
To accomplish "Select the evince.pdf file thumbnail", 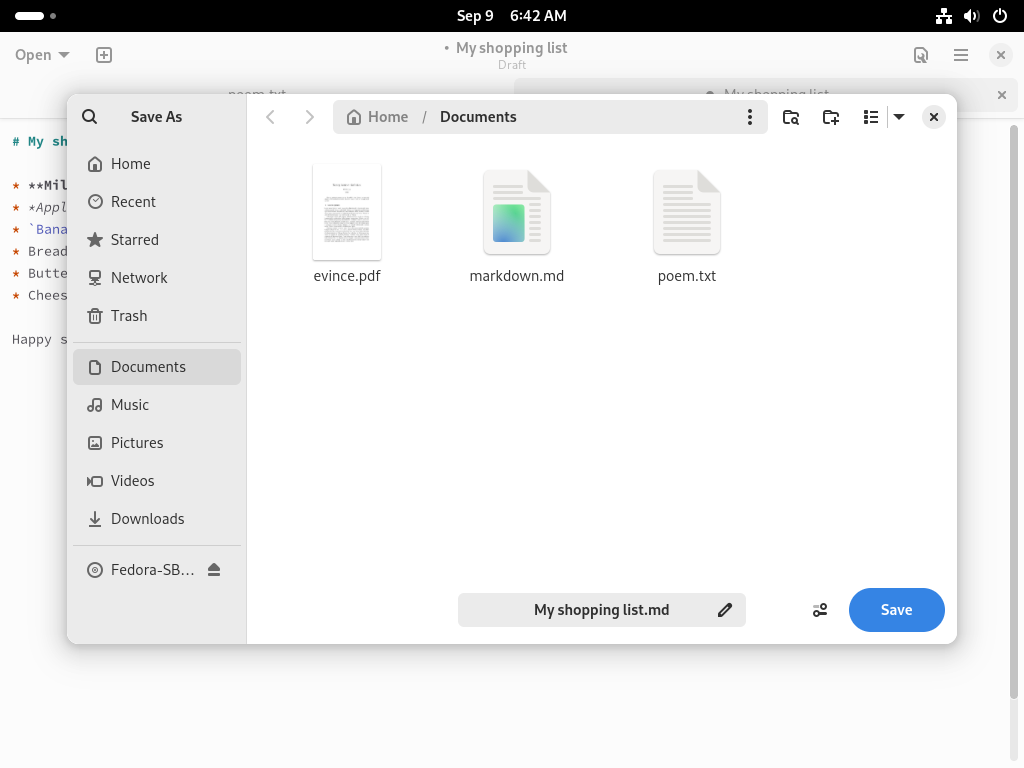I will pos(347,212).
